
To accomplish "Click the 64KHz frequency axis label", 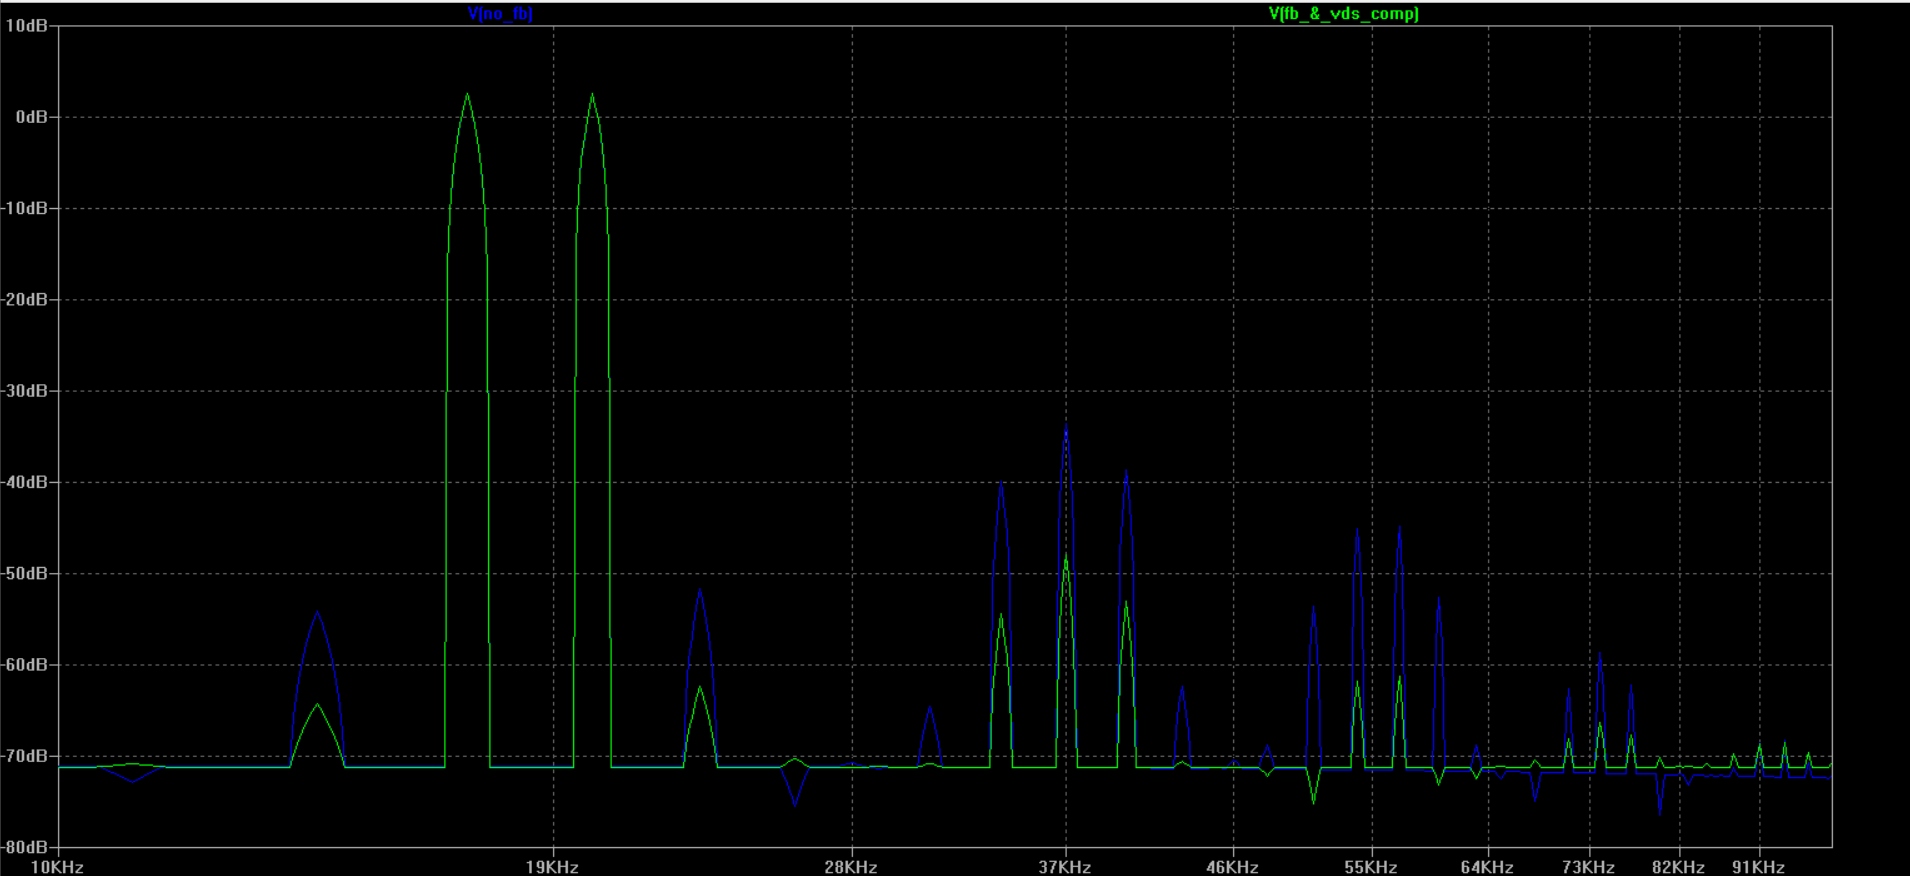I will coord(1487,867).
